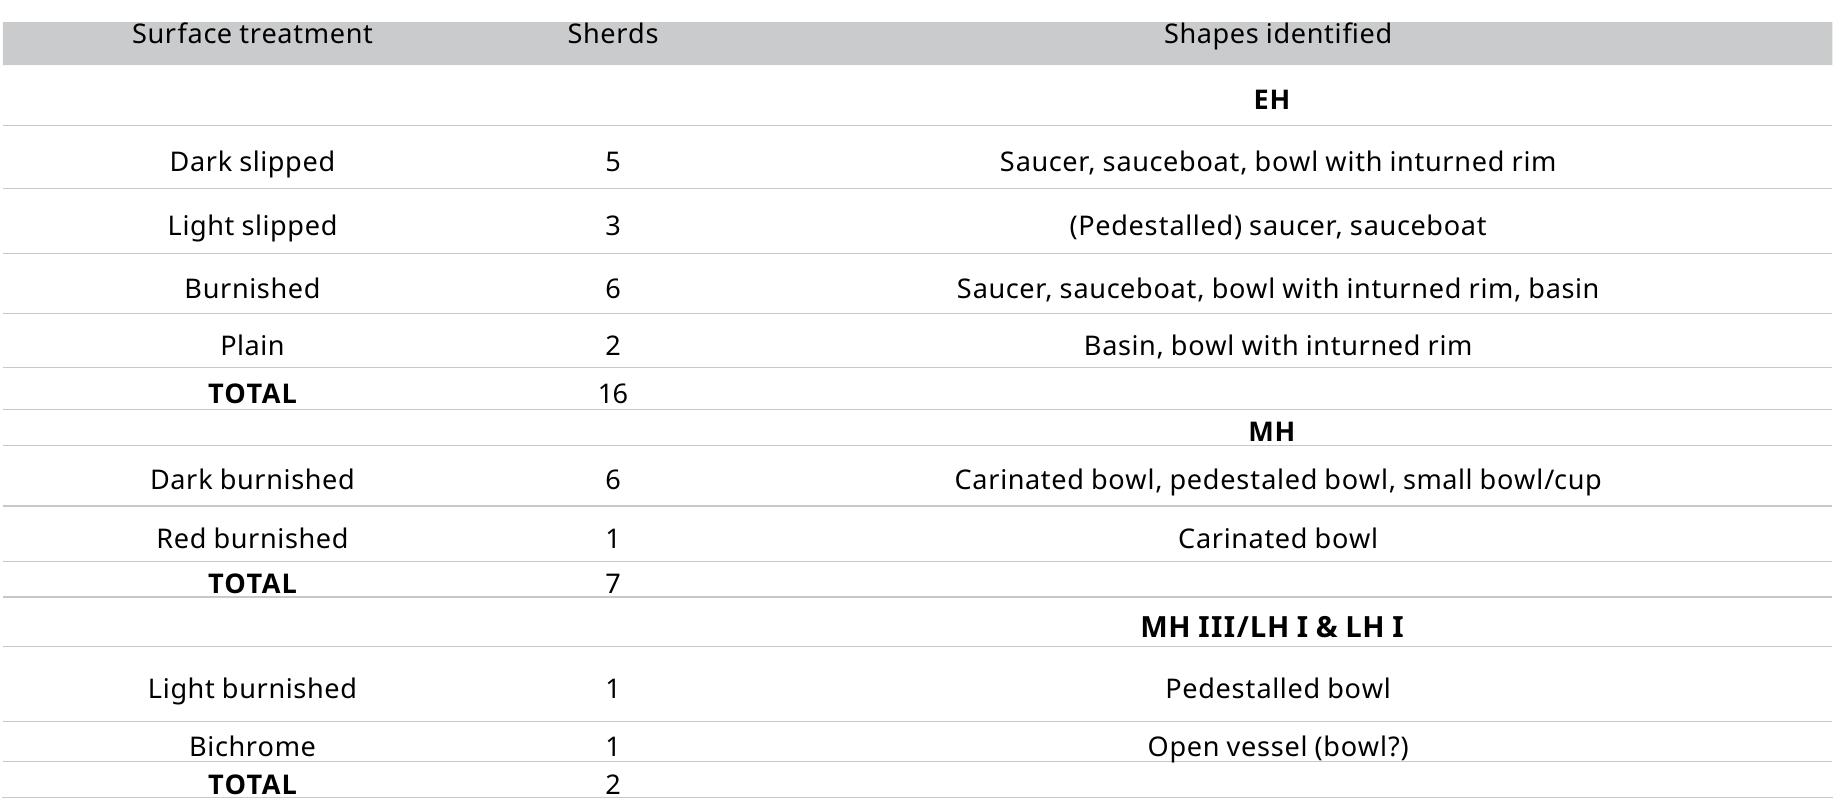Screen dimensions: 1840x802
Task: Select the standalone "MH" section heading
Action: click(1271, 432)
